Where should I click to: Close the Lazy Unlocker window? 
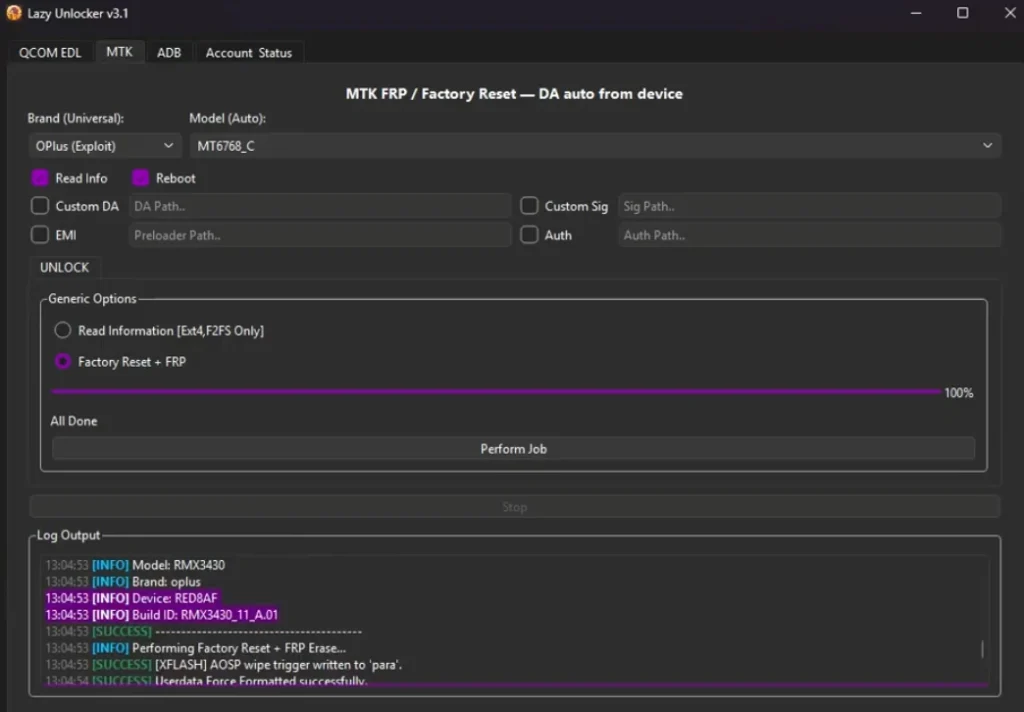(1010, 13)
